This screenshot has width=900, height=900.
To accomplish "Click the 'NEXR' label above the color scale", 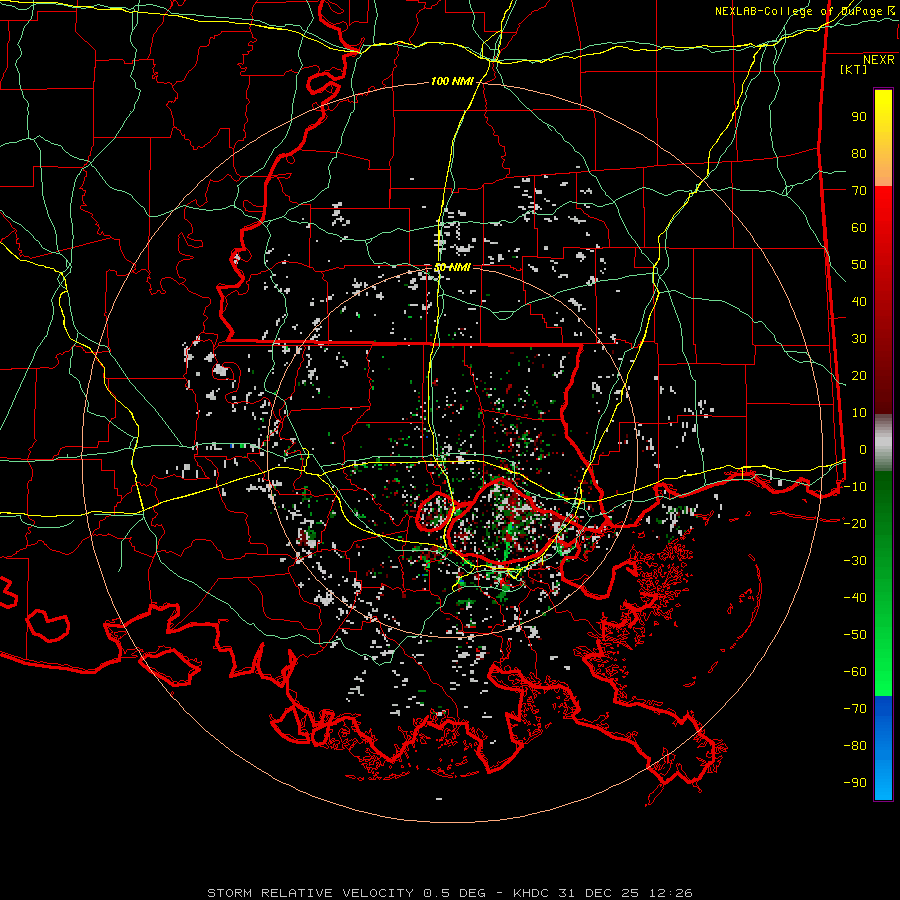I will 879,60.
